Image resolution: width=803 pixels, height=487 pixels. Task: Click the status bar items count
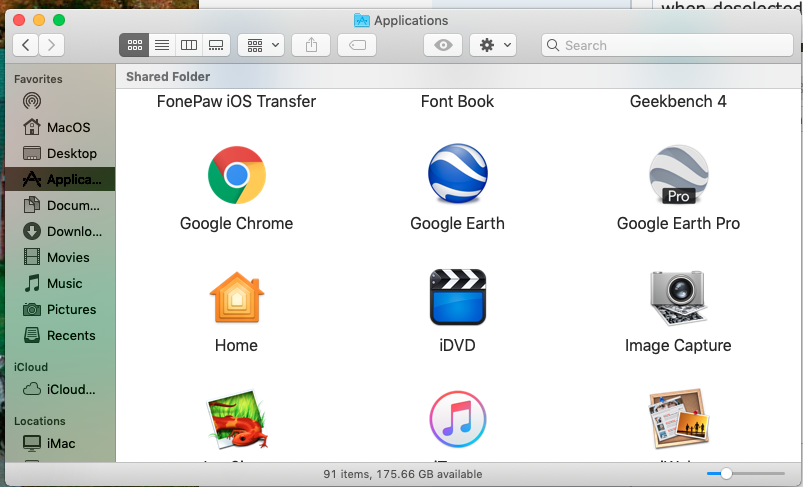[x=403, y=474]
